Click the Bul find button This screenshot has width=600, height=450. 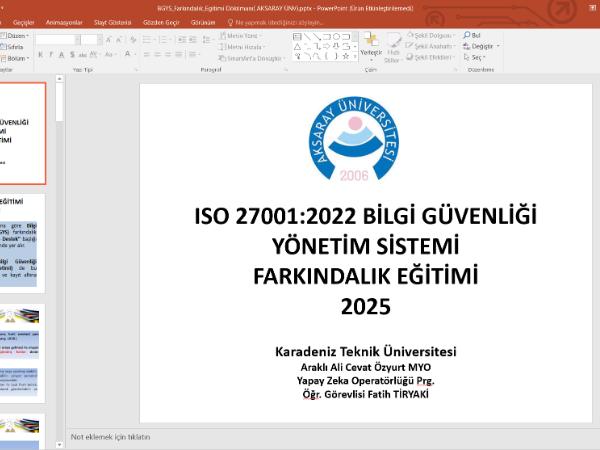[472, 35]
